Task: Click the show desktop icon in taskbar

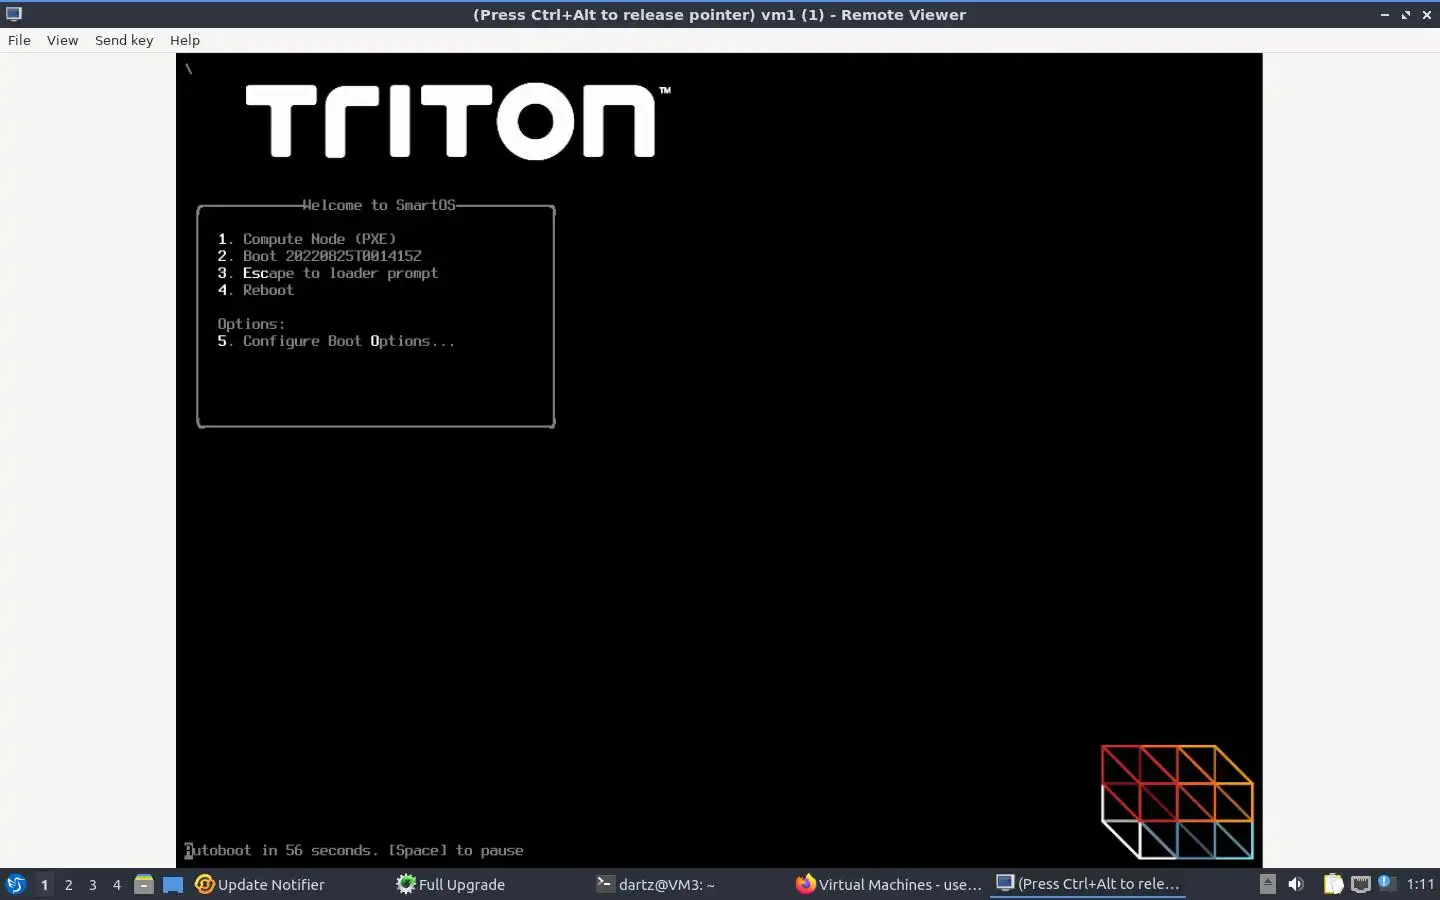Action: click(x=173, y=884)
